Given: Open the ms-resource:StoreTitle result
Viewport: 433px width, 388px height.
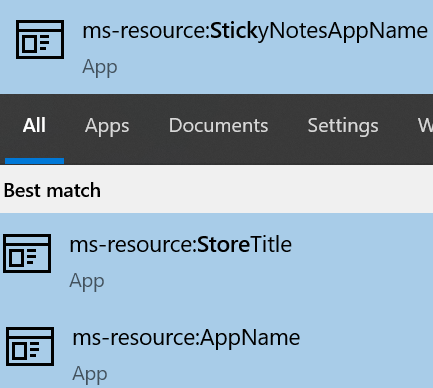Looking at the screenshot, I should 216,260.
